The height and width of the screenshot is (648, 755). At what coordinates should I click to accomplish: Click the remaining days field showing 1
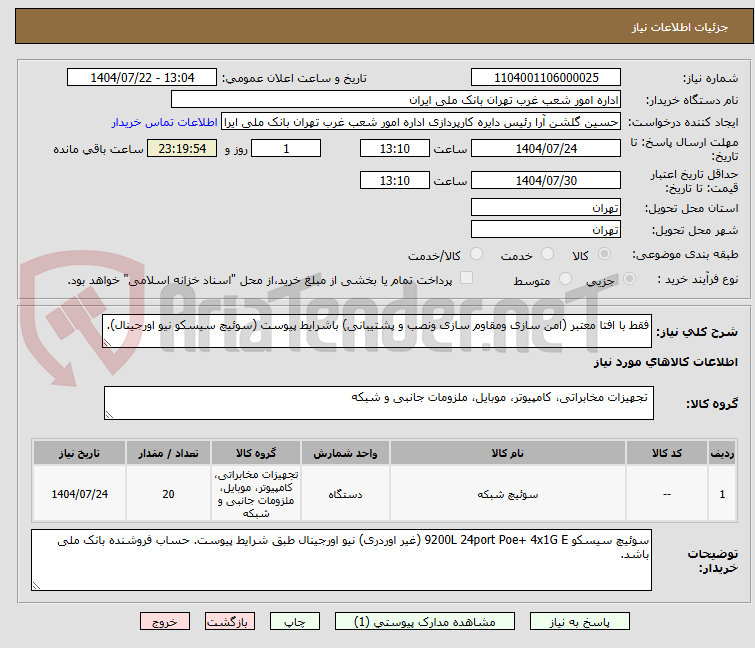click(286, 148)
